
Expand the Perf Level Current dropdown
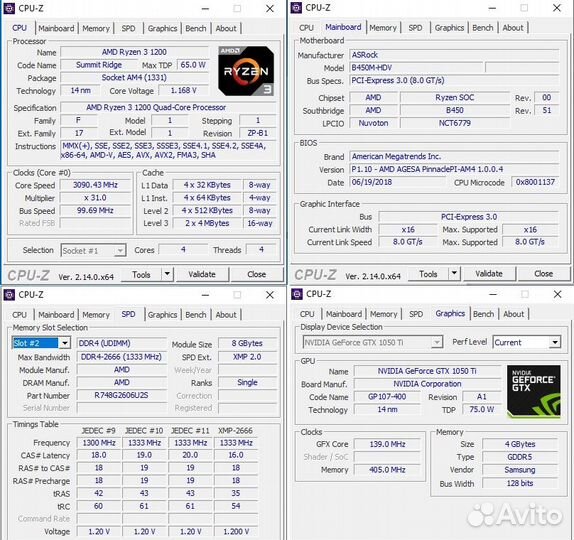pyautogui.click(x=555, y=343)
